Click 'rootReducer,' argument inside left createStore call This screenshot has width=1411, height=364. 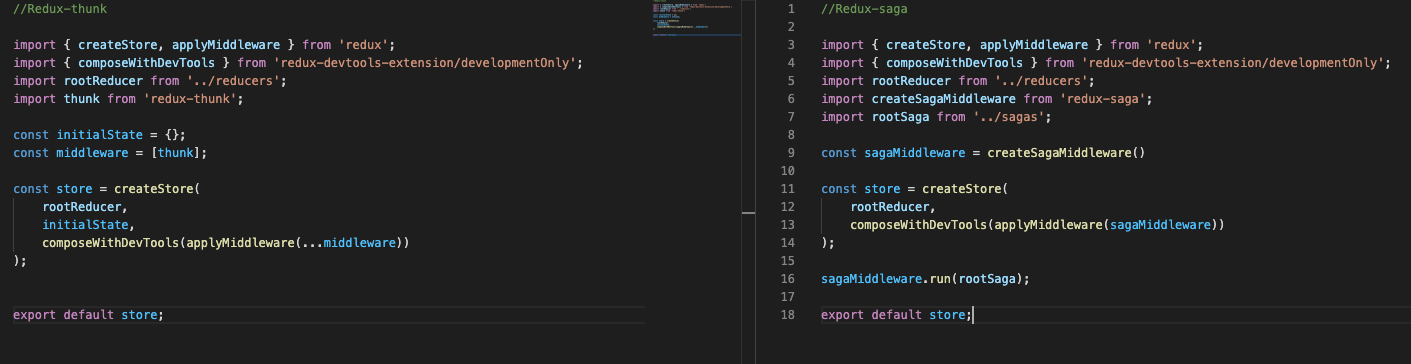pyautogui.click(x=85, y=207)
